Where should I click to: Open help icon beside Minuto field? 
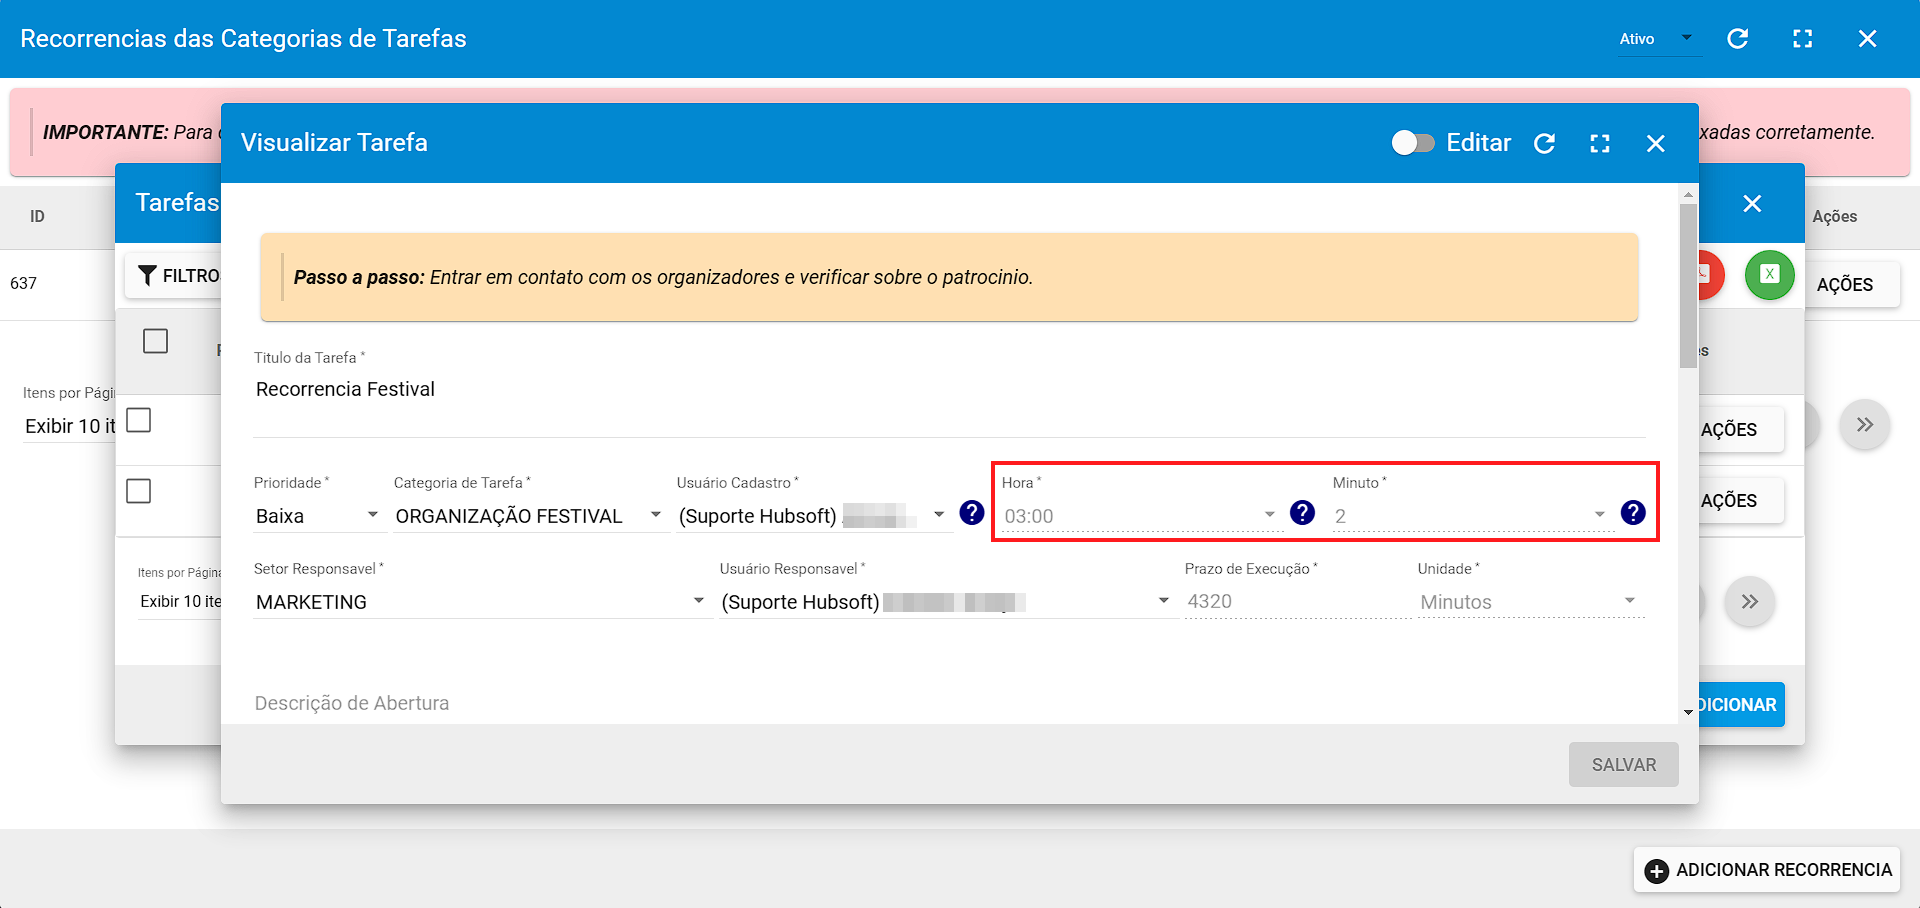pyautogui.click(x=1633, y=513)
